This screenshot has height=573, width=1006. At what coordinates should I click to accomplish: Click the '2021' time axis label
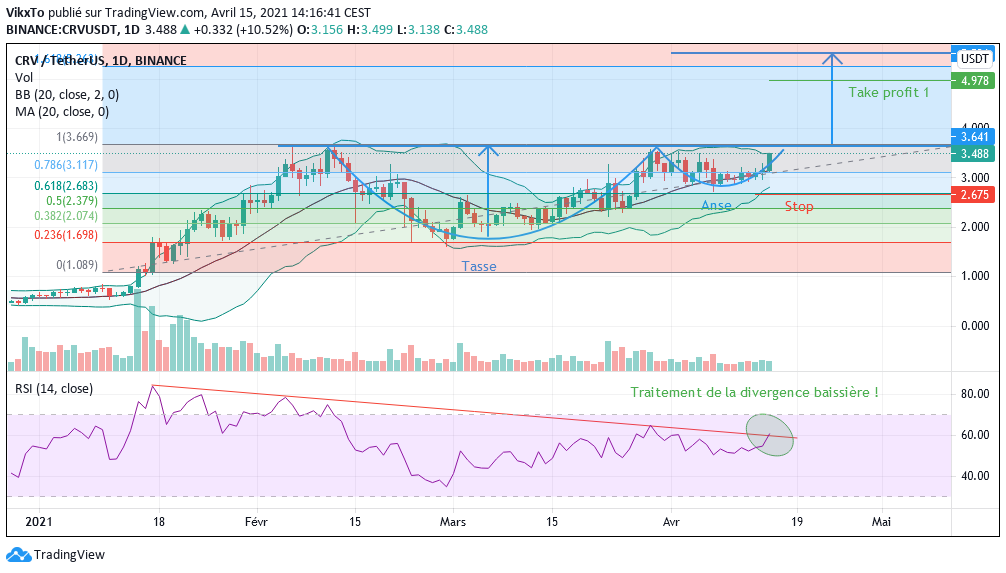coord(38,522)
